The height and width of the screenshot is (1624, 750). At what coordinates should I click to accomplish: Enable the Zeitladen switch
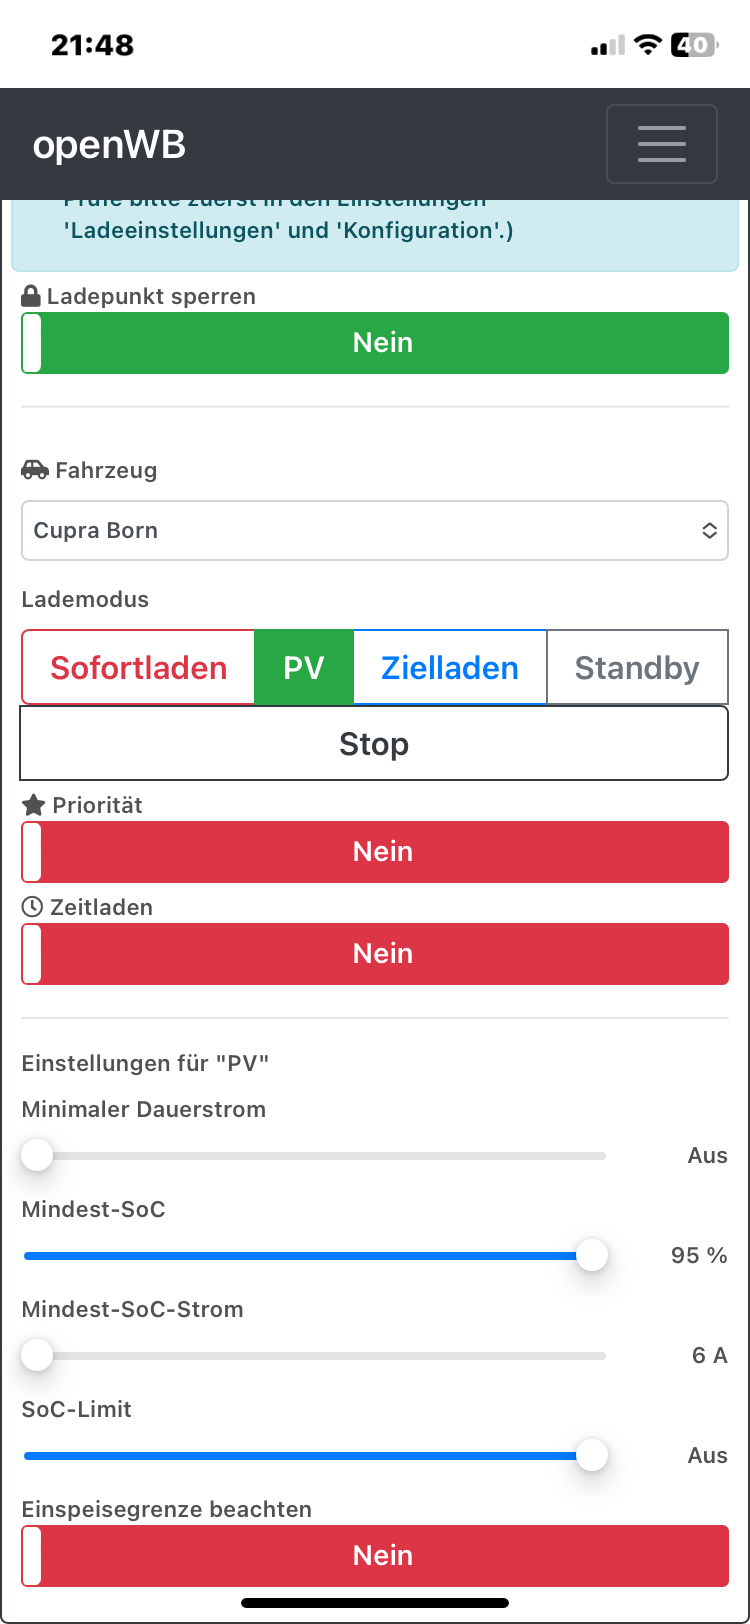pyautogui.click(x=375, y=954)
